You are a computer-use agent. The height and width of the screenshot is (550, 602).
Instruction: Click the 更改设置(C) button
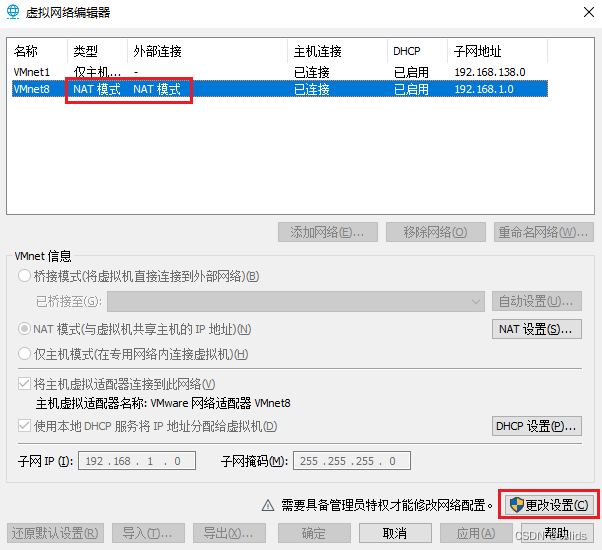(x=549, y=505)
